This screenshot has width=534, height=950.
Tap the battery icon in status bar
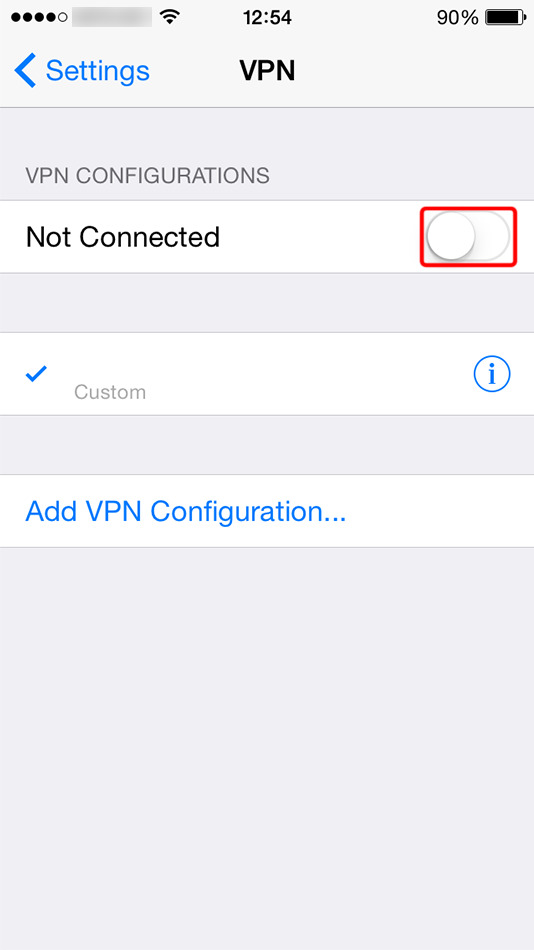pos(504,18)
